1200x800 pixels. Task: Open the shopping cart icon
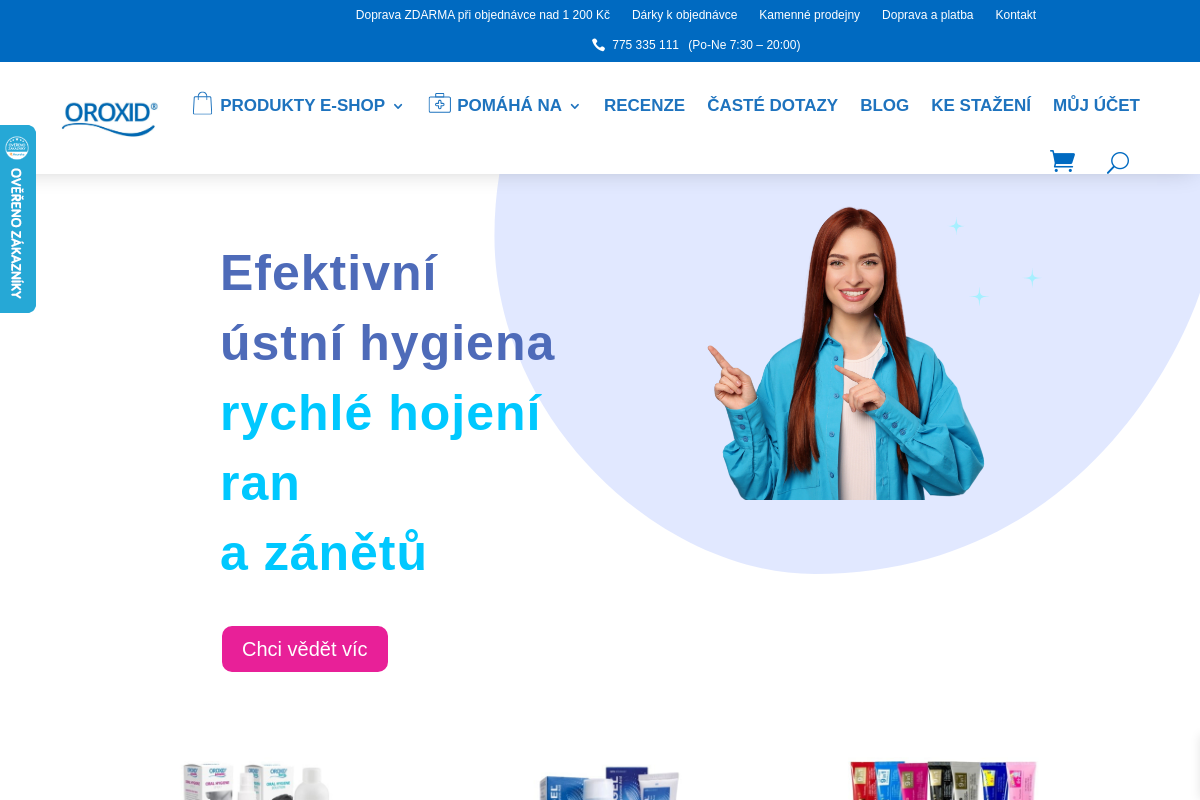(1062, 161)
